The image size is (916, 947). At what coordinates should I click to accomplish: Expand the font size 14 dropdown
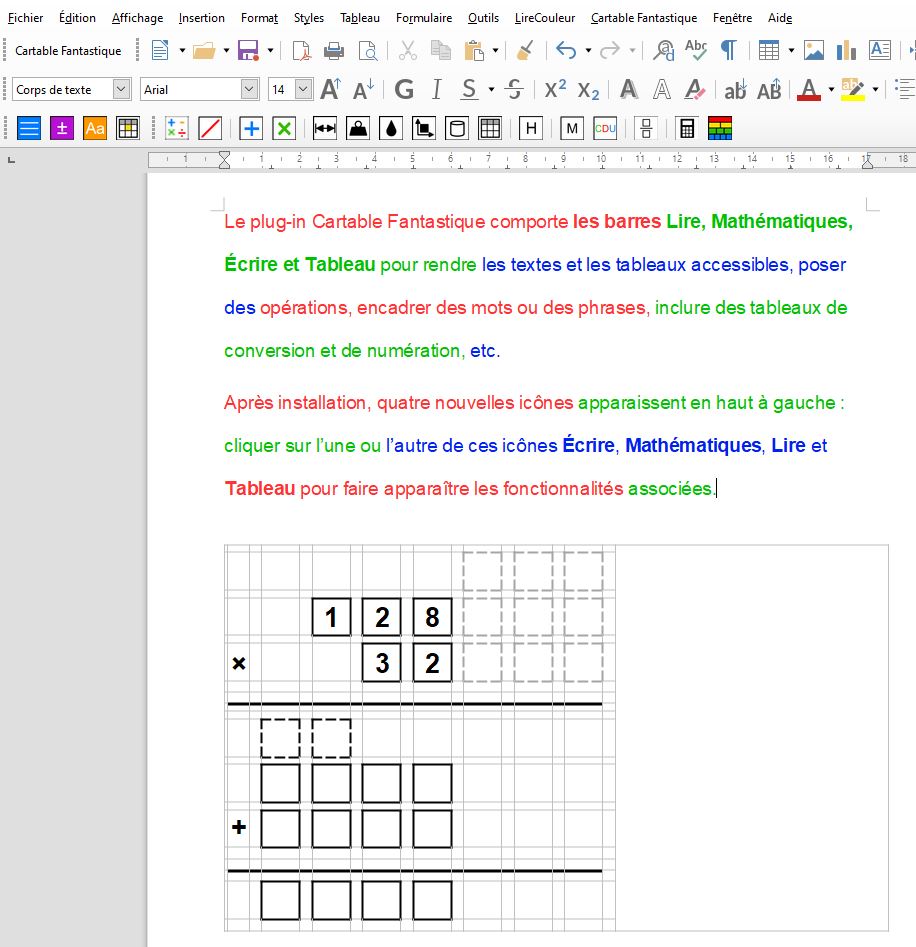pyautogui.click(x=304, y=89)
